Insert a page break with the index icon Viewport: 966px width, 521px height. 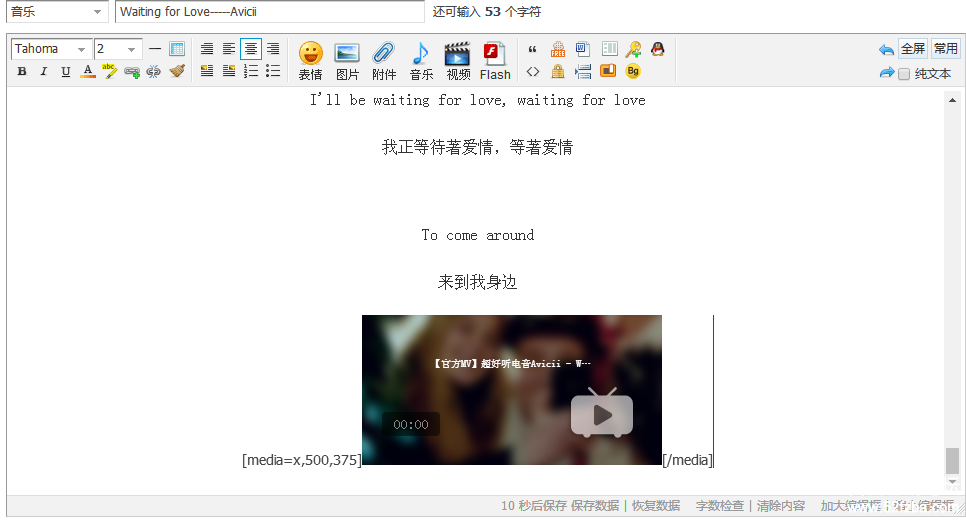(583, 71)
